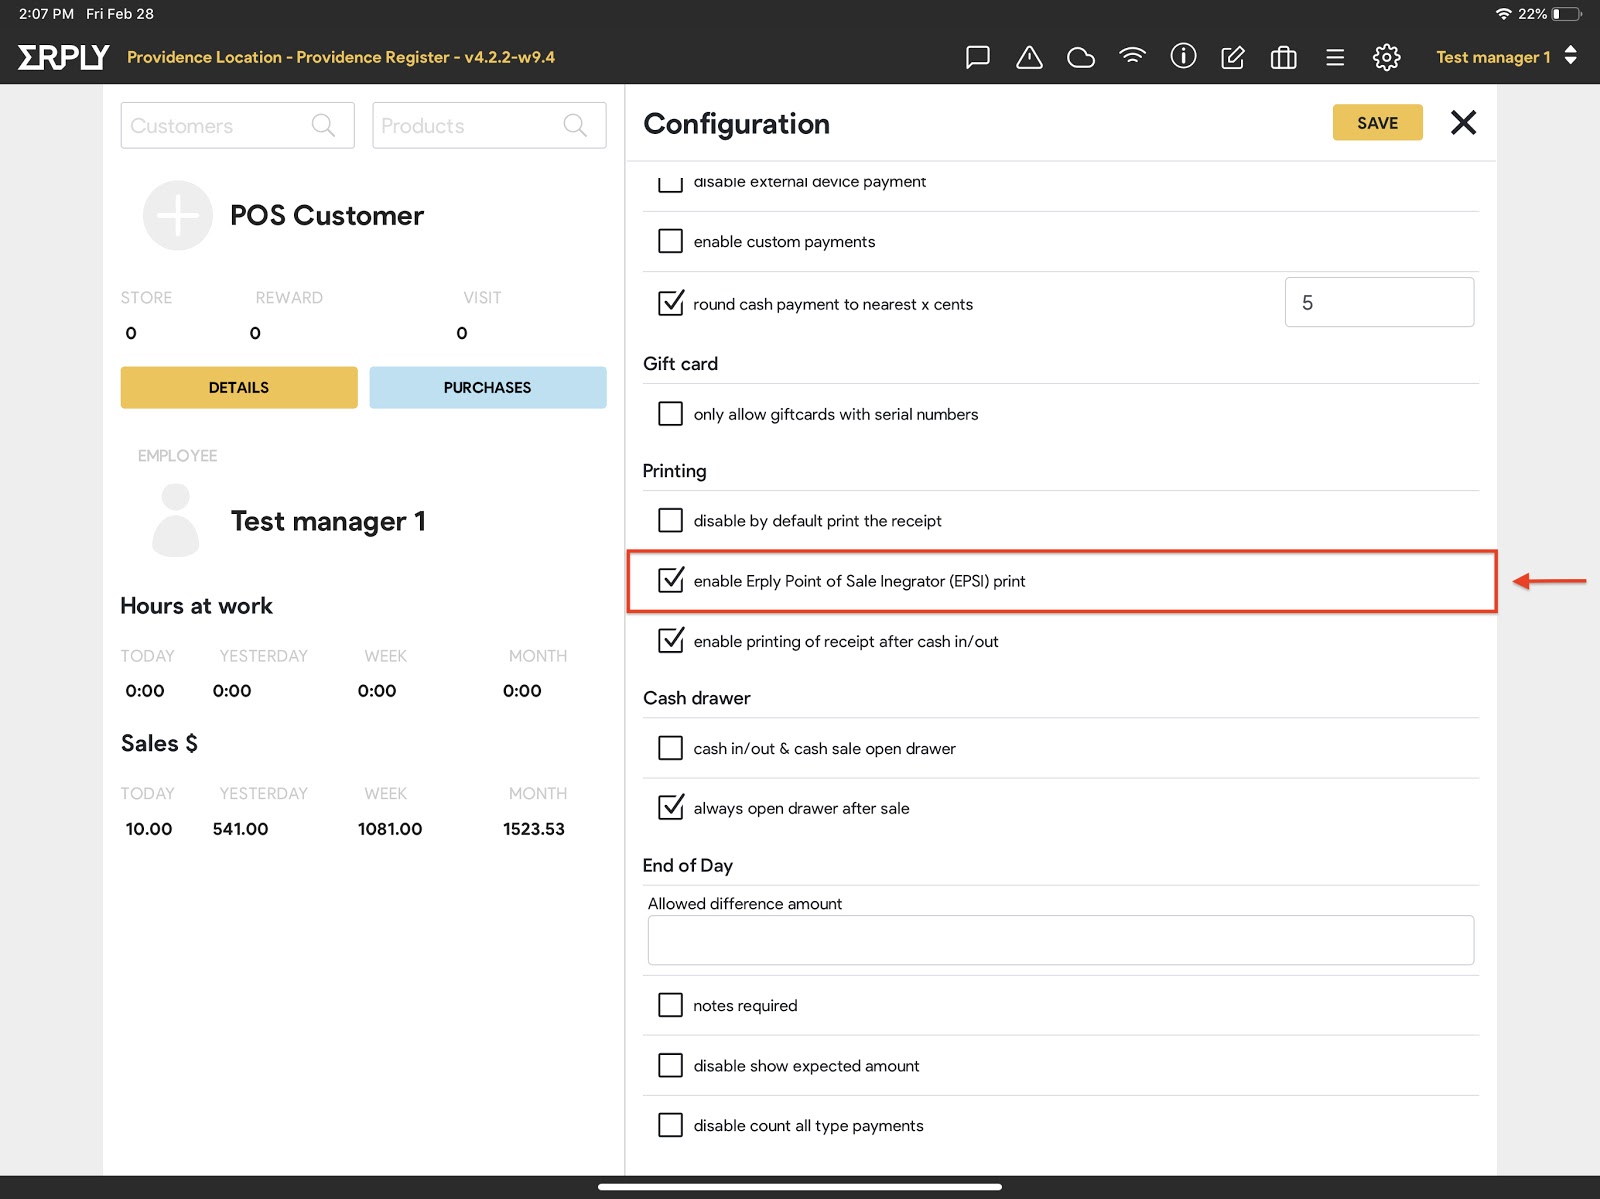Click the Products search magnifier icon

point(575,125)
